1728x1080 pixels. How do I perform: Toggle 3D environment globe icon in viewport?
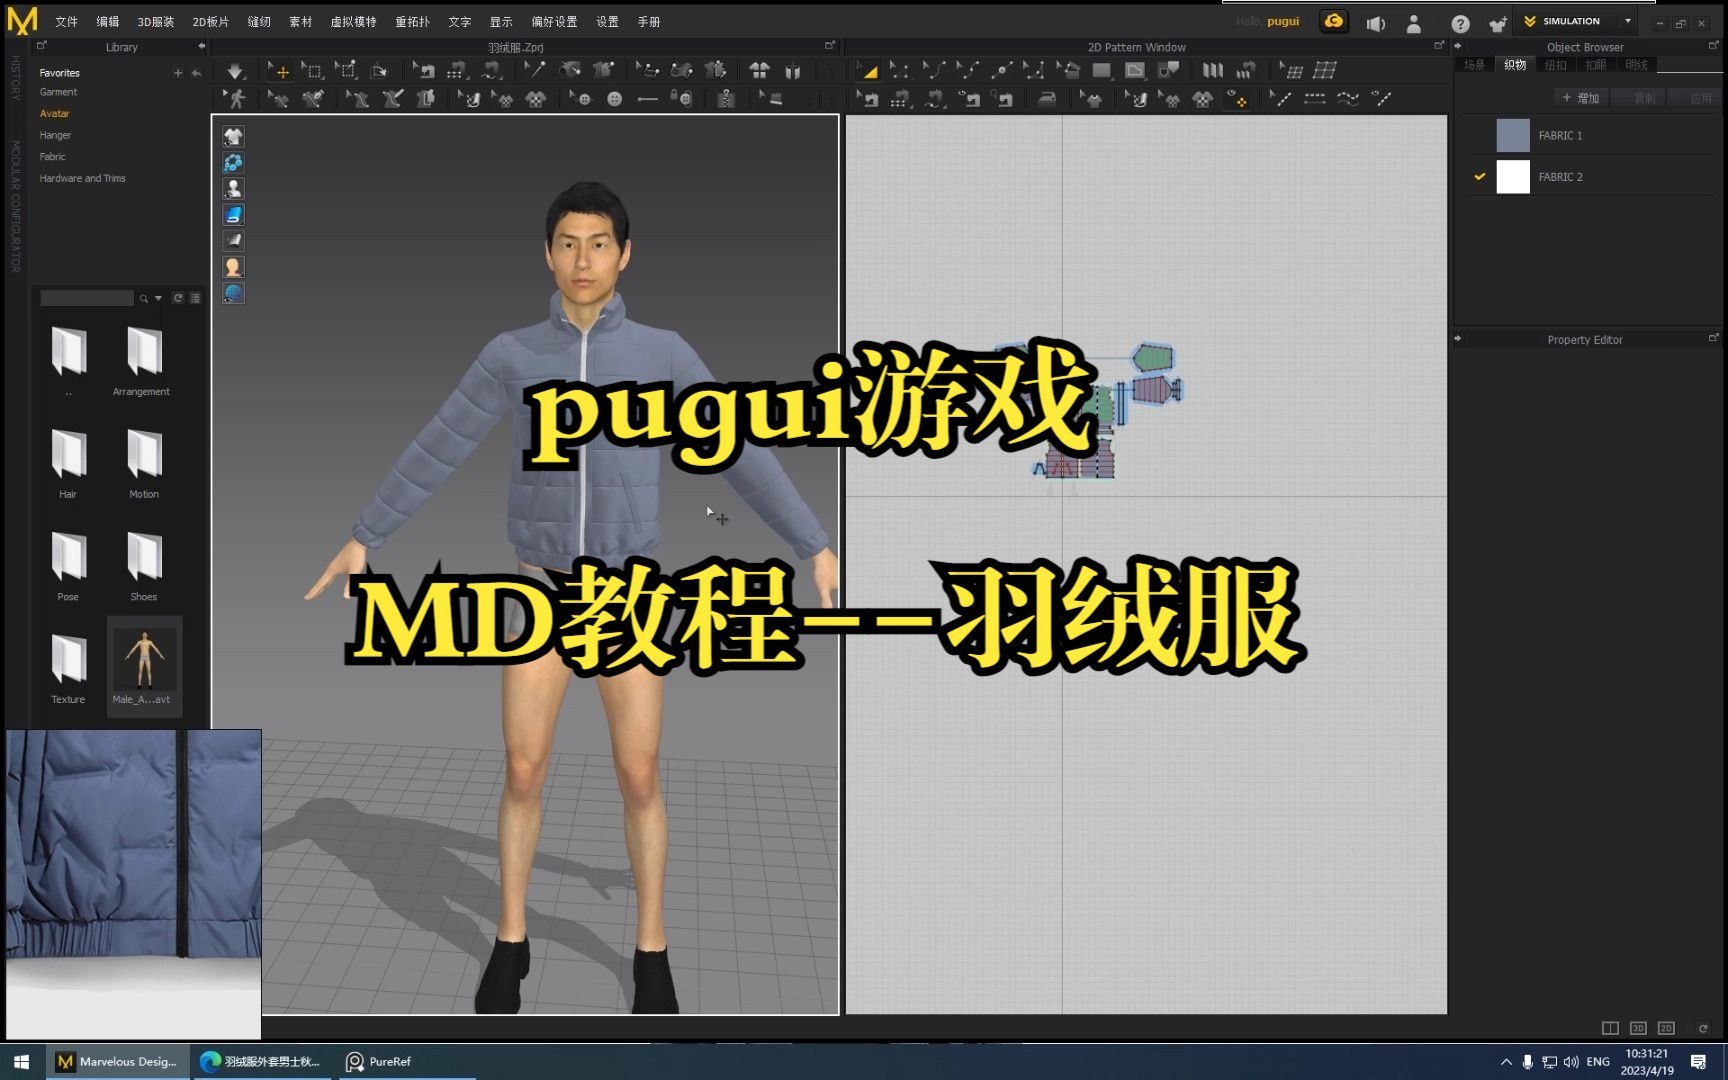click(233, 293)
